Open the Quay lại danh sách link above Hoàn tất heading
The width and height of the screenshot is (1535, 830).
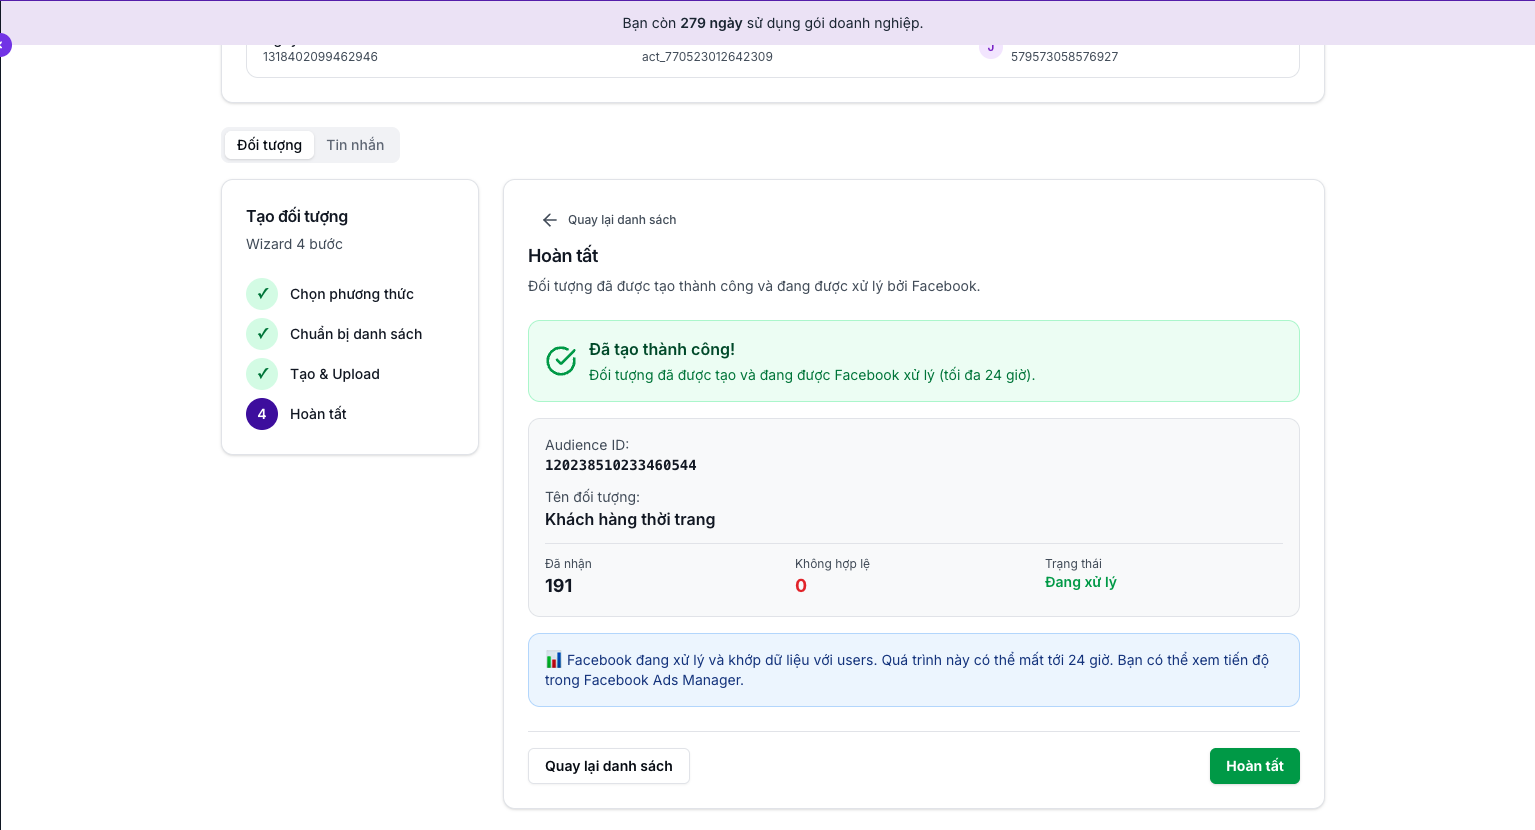(622, 220)
